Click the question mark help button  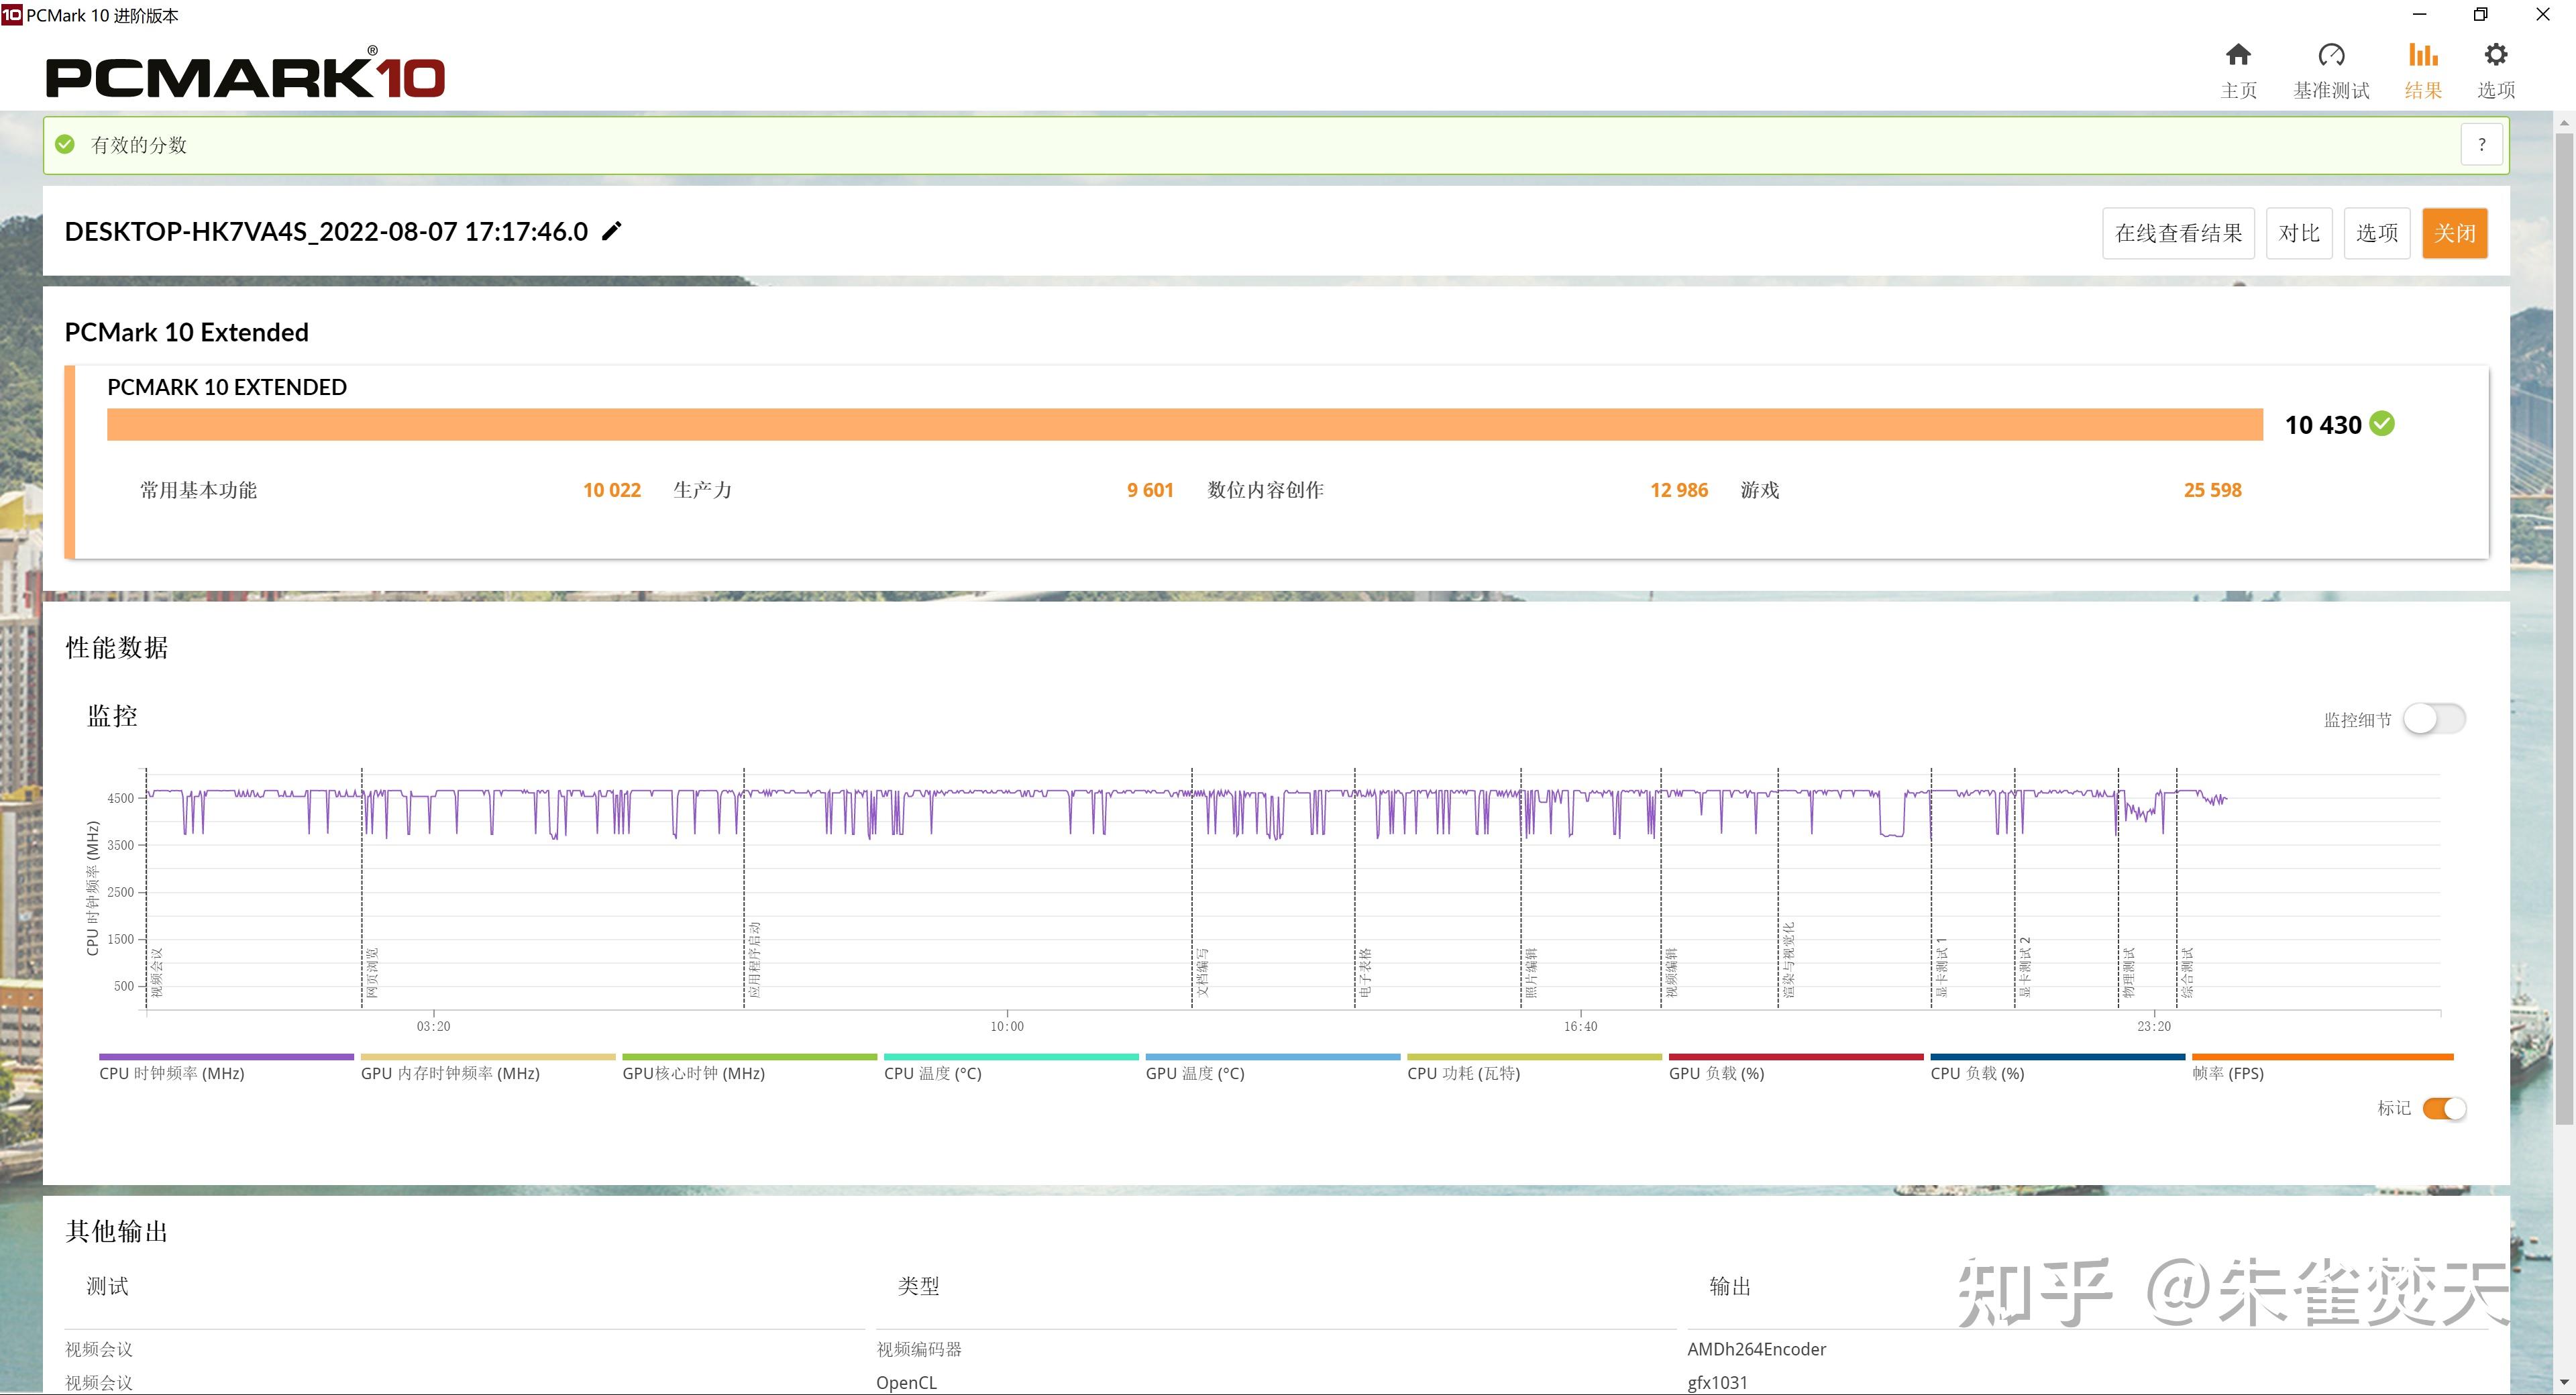tap(2481, 145)
